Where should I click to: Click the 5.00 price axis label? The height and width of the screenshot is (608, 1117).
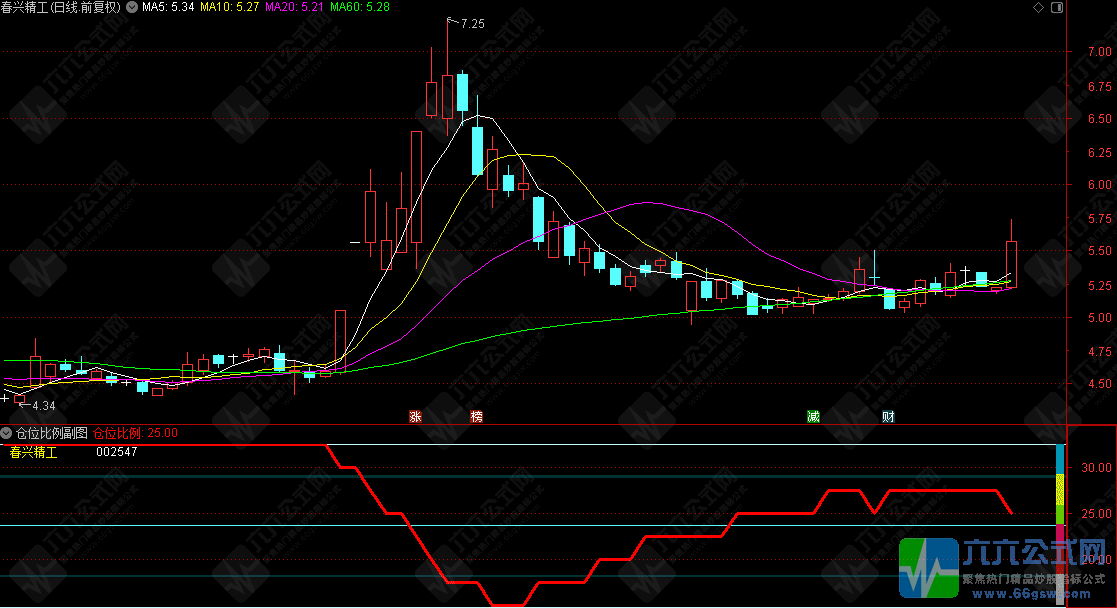[x=1100, y=317]
